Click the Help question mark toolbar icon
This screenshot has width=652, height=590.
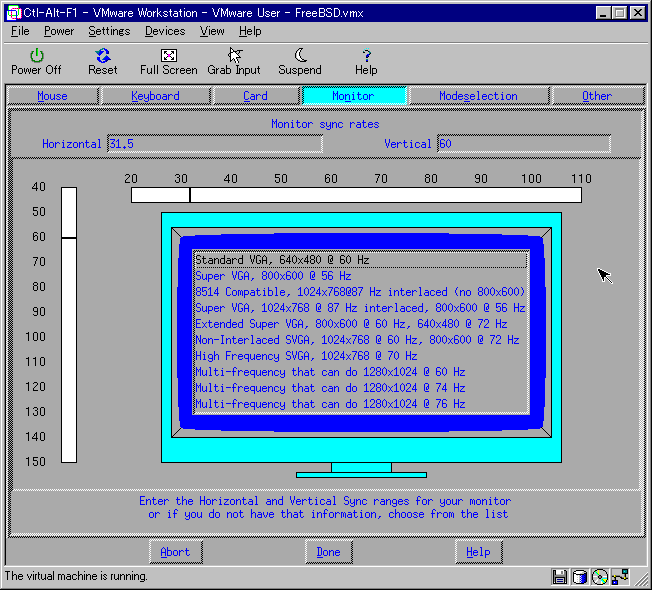tap(366, 55)
